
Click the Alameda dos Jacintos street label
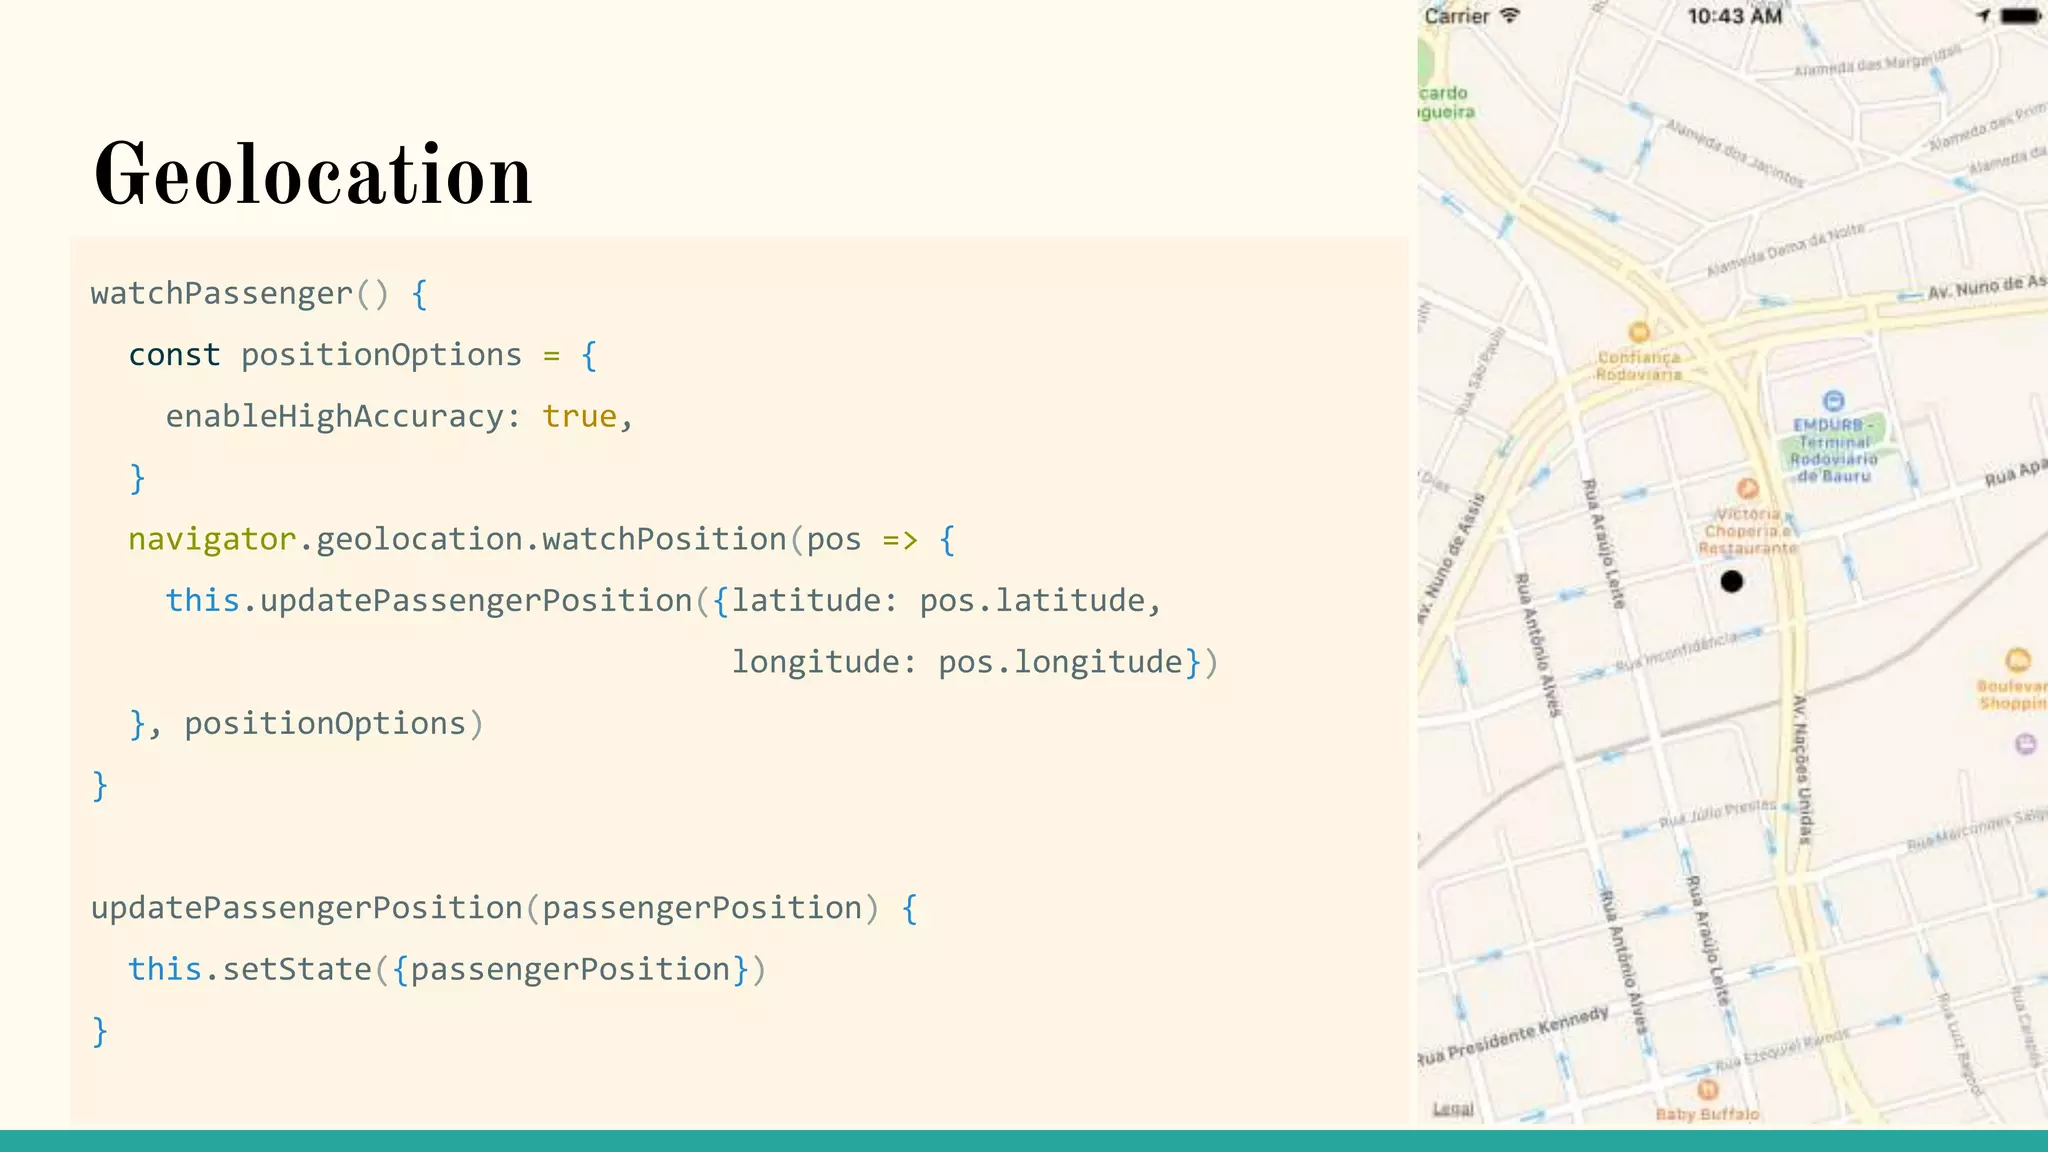(x=1735, y=153)
